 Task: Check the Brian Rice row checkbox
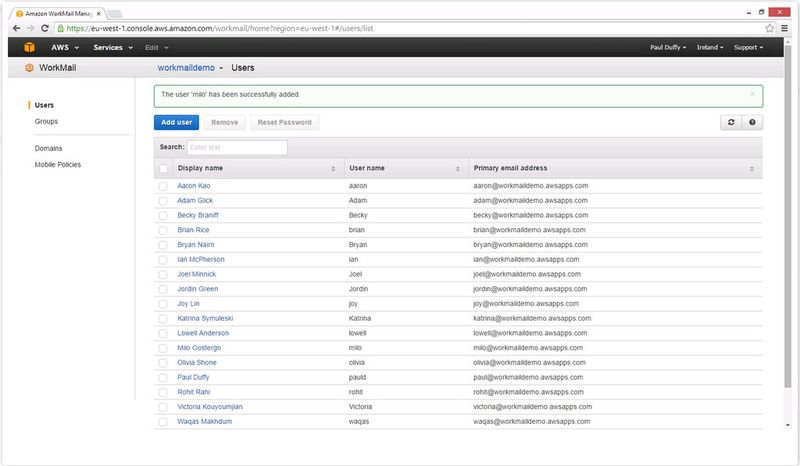tap(163, 231)
